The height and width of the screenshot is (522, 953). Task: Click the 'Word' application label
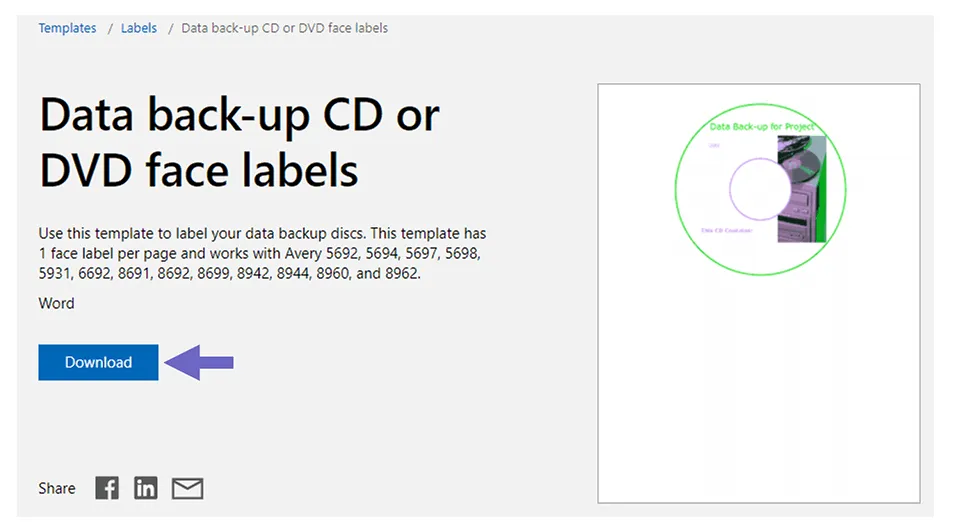pyautogui.click(x=57, y=303)
